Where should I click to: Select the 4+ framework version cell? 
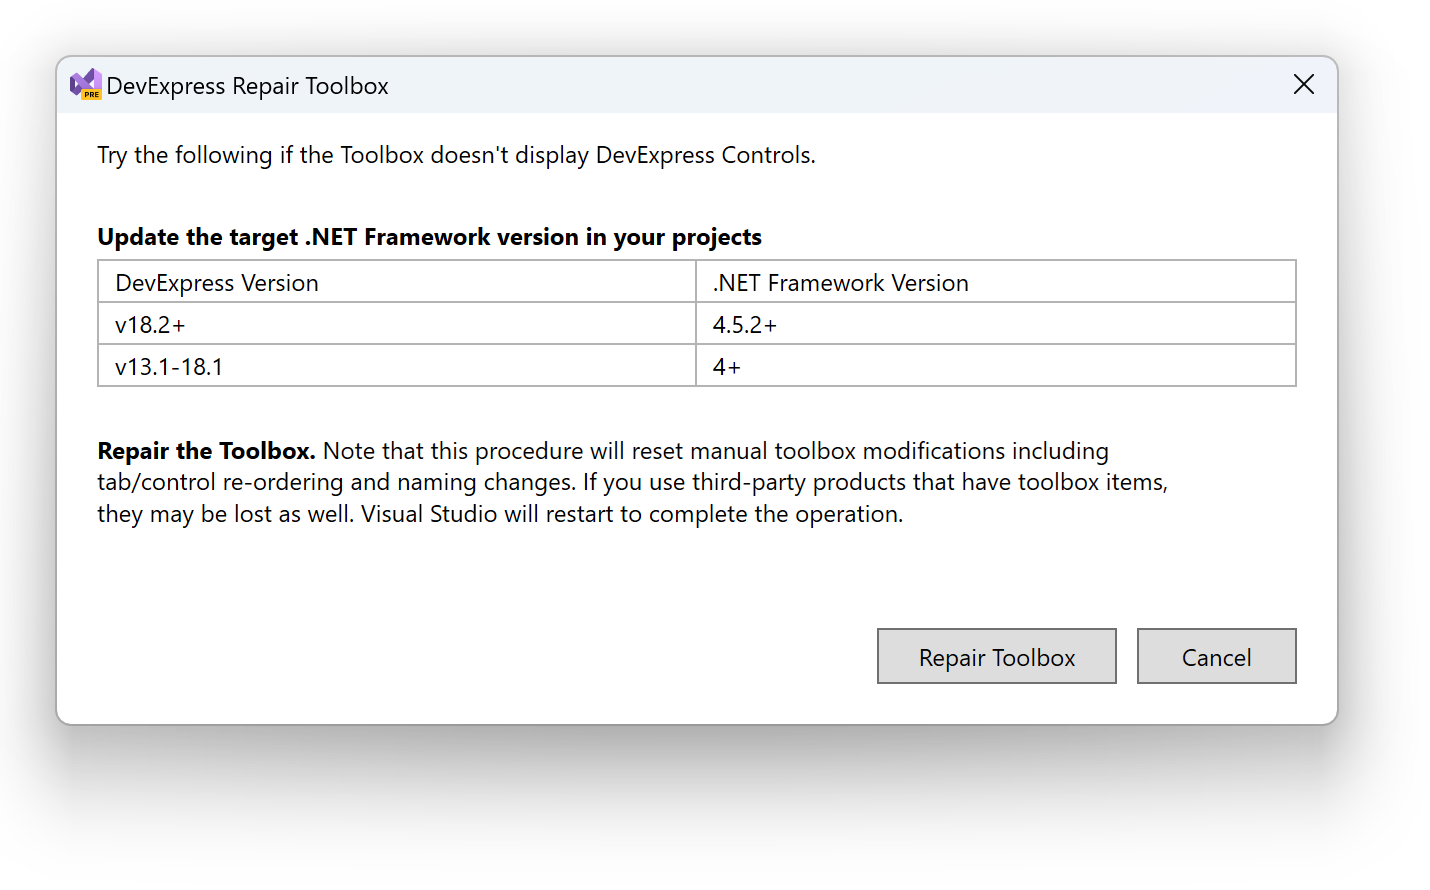[726, 367]
